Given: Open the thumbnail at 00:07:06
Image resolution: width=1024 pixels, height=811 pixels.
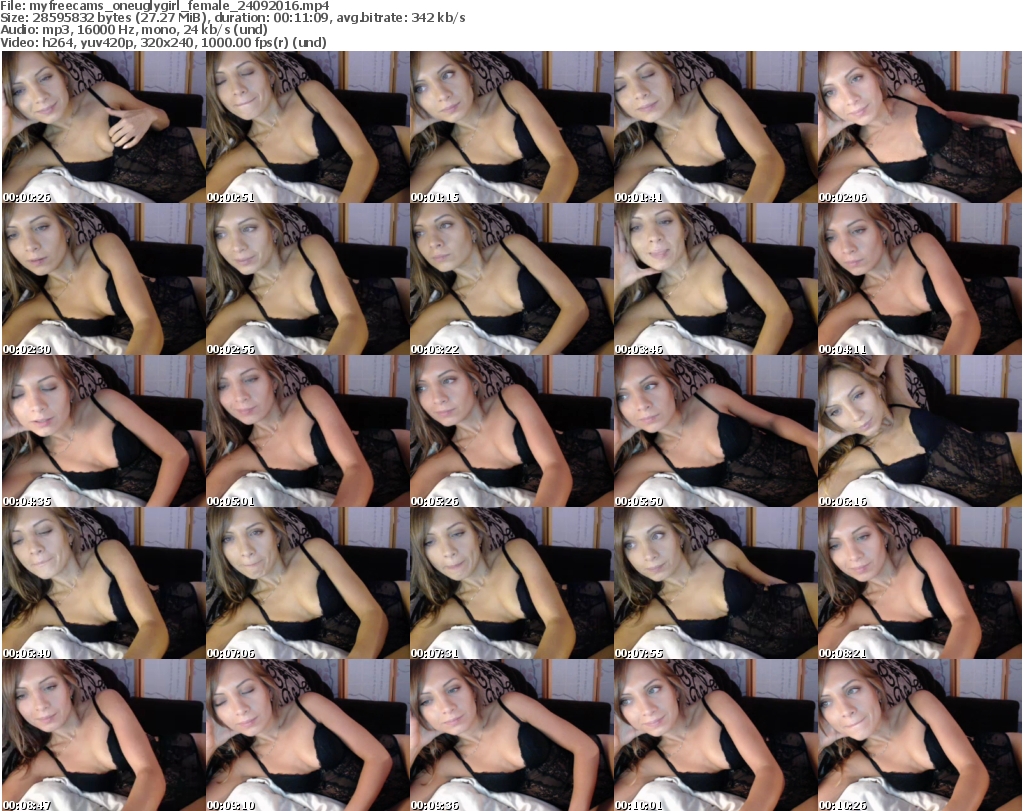Looking at the screenshot, I should tap(308, 584).
